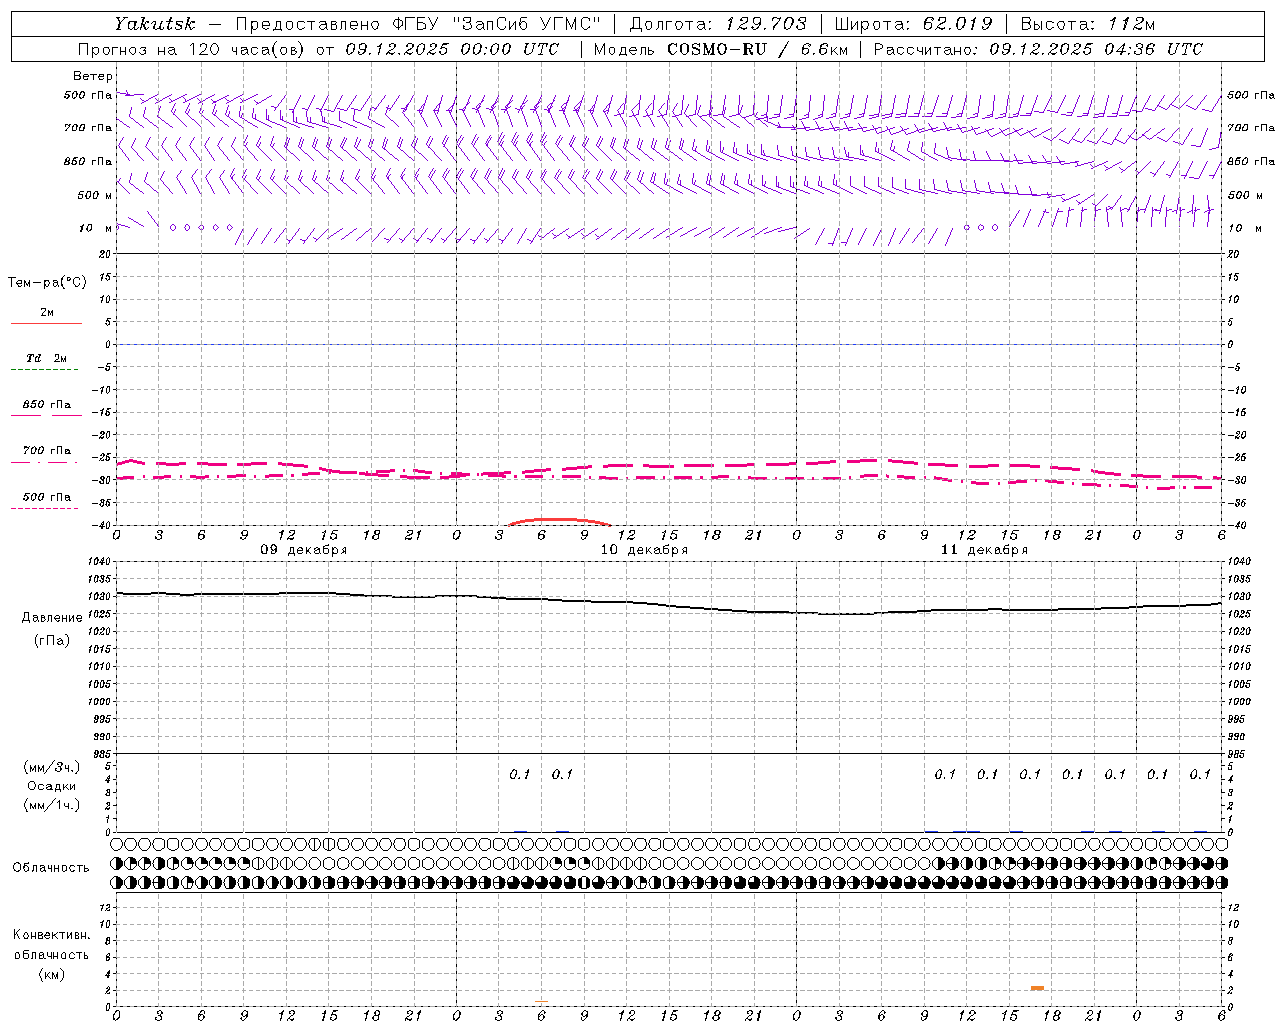The image size is (1280, 1024).
Task: Click the red temperature arc at -40
Action: (558, 521)
